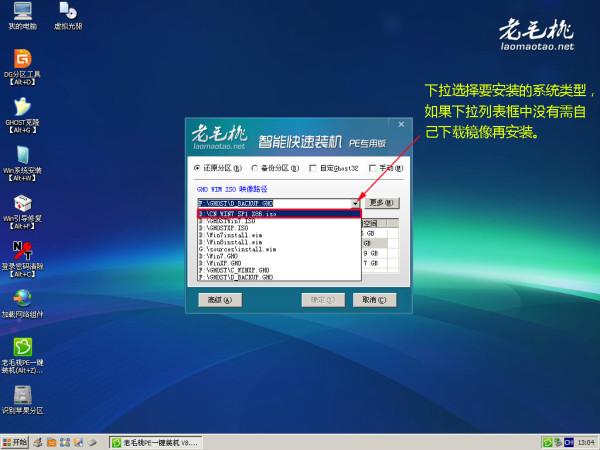The height and width of the screenshot is (450, 600).
Task: Open the 我的电脑 desktop icon
Action: point(23,16)
